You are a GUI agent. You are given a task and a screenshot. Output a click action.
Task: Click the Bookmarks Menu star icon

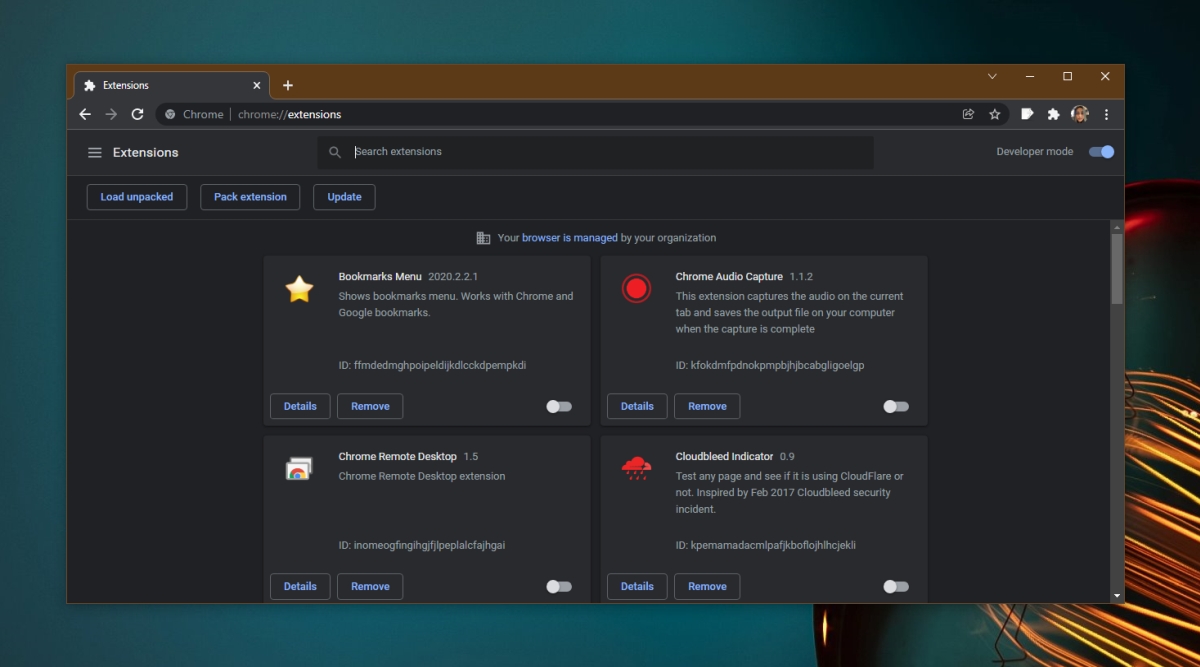click(299, 289)
